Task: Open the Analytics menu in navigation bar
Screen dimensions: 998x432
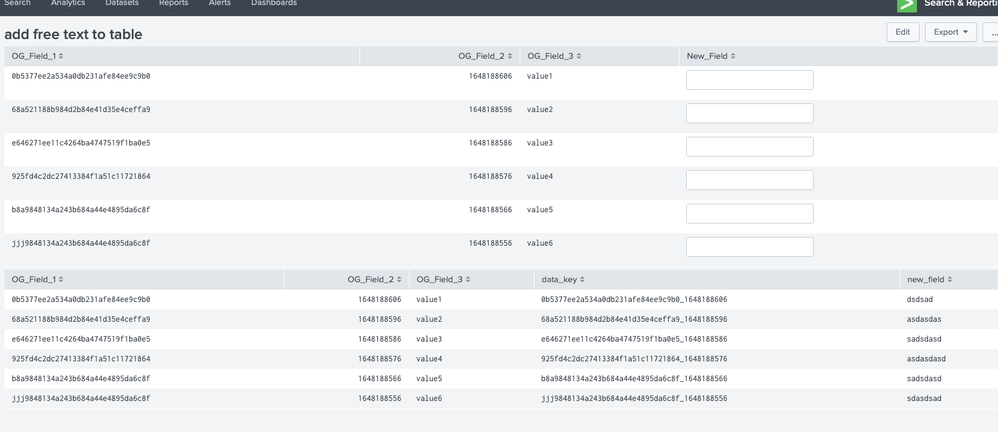Action: pyautogui.click(x=68, y=4)
